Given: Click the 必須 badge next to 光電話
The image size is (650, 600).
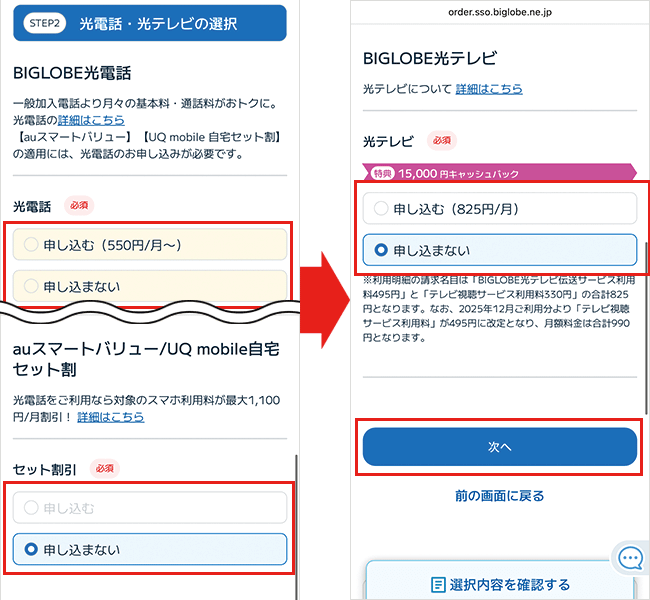Looking at the screenshot, I should [78, 205].
